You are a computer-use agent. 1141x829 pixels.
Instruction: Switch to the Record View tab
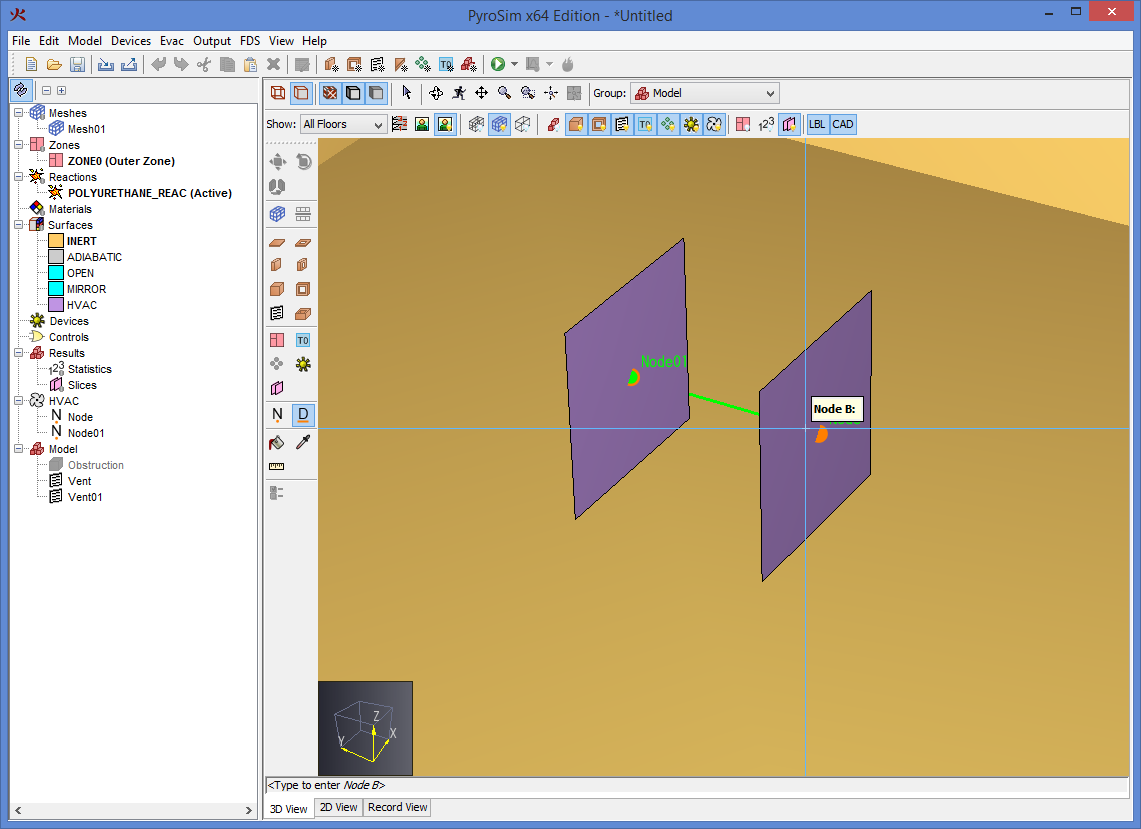397,807
